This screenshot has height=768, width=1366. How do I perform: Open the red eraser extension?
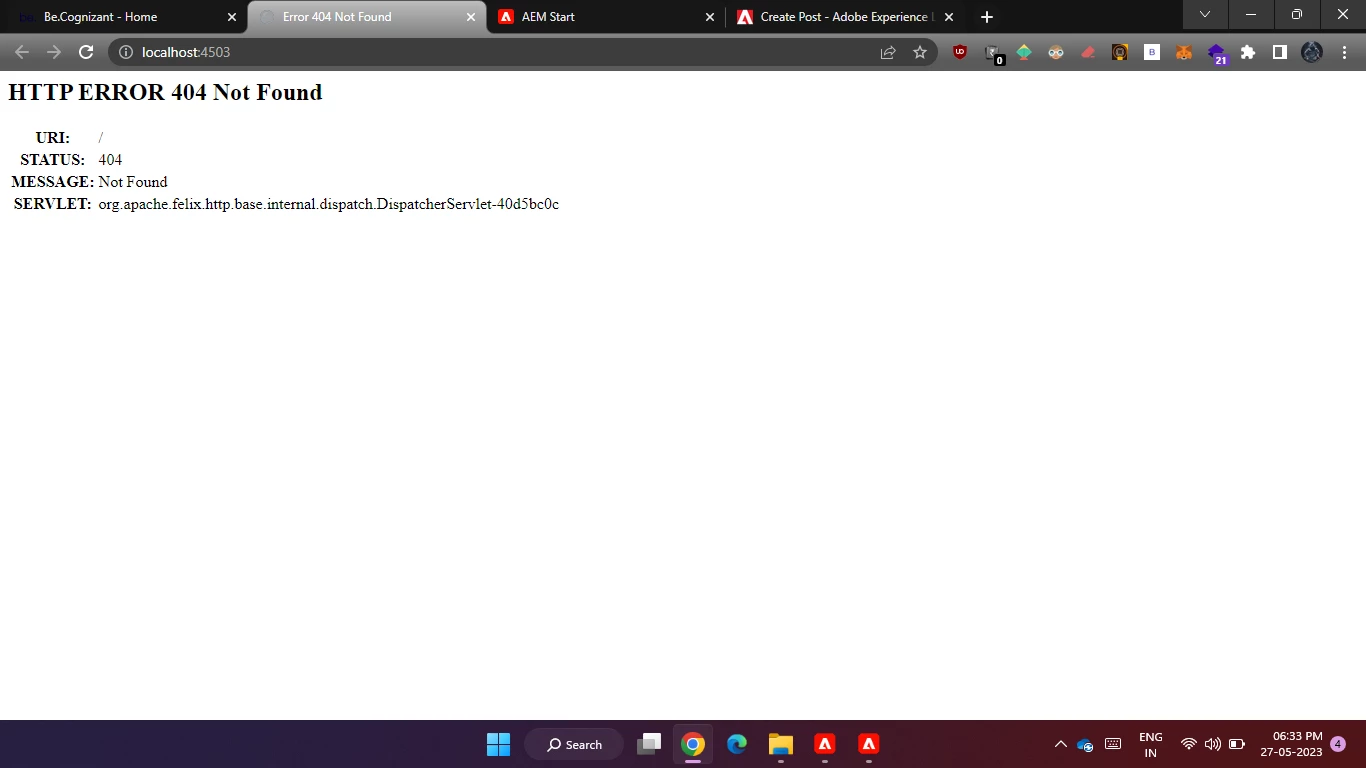coord(1088,52)
